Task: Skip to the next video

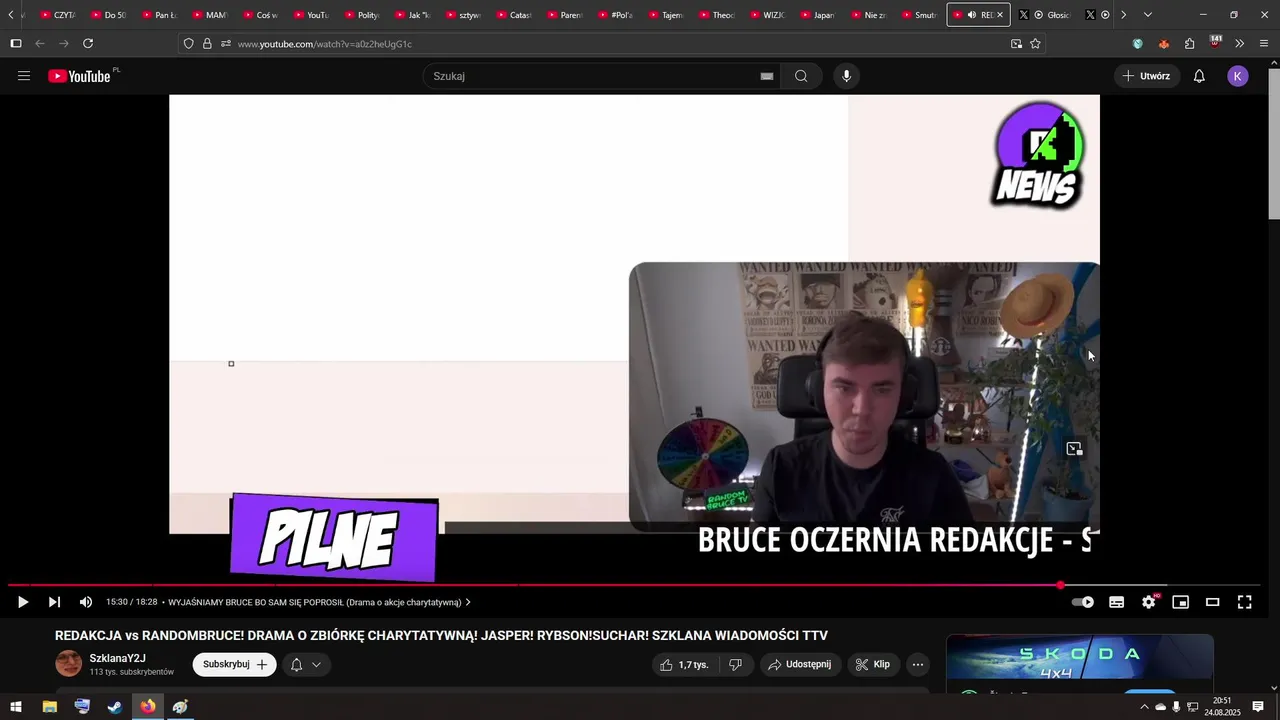Action: coord(54,602)
